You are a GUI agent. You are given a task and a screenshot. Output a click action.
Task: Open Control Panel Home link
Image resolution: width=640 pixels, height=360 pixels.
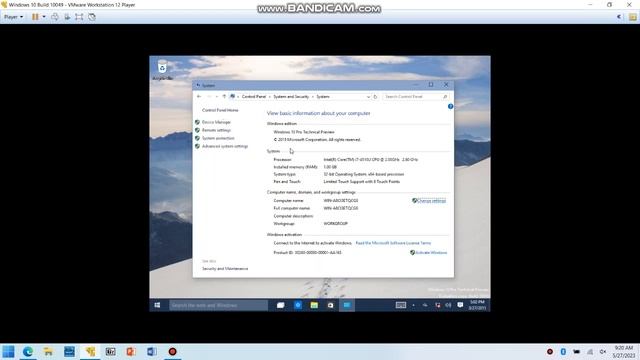coord(220,110)
